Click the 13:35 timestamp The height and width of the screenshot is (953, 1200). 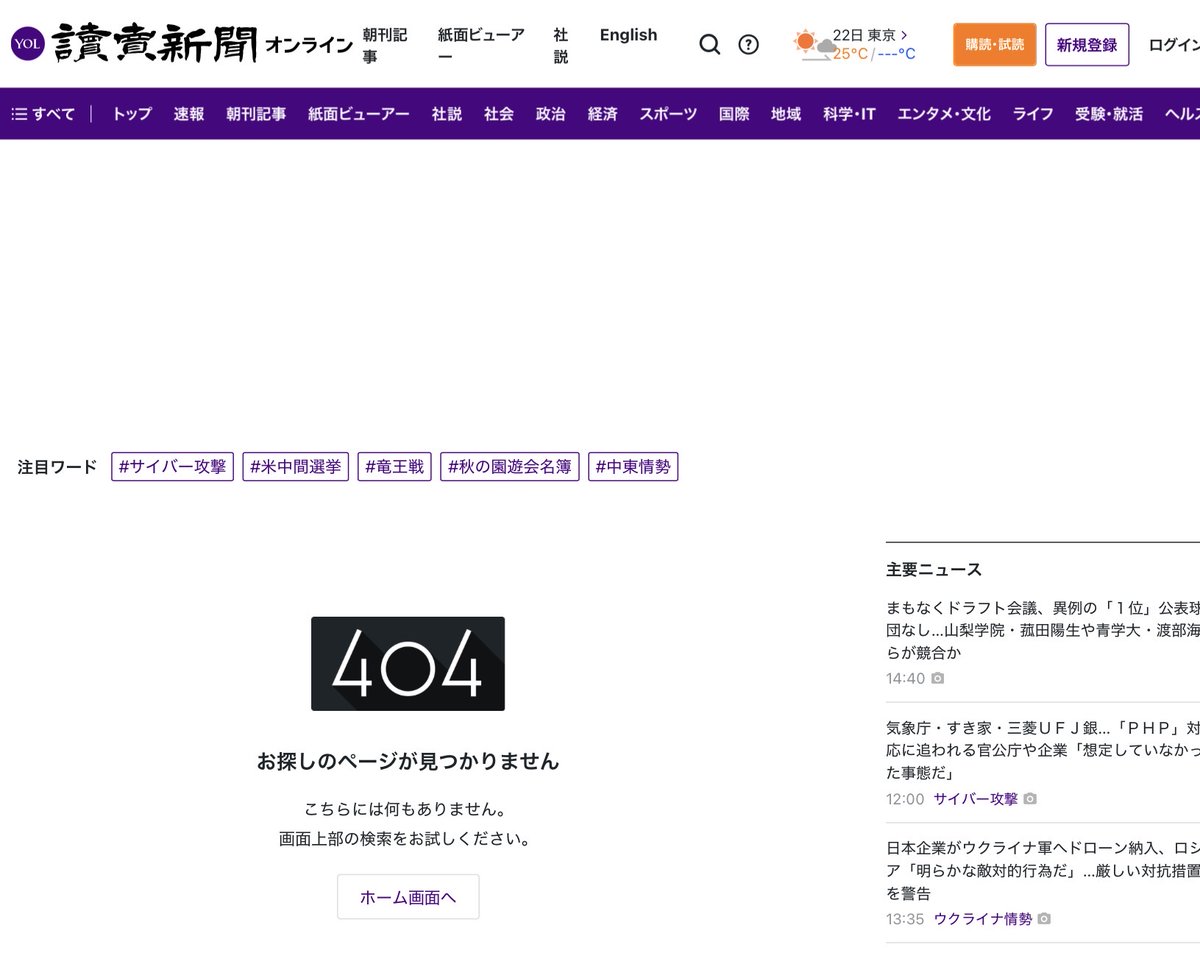pos(905,918)
